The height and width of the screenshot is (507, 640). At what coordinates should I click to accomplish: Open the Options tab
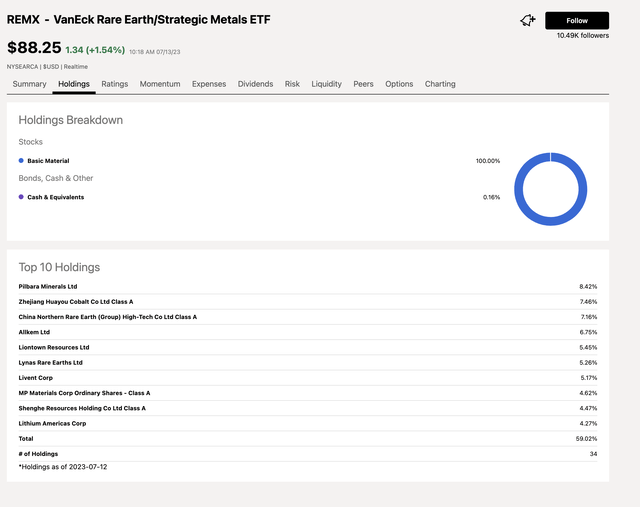399,84
